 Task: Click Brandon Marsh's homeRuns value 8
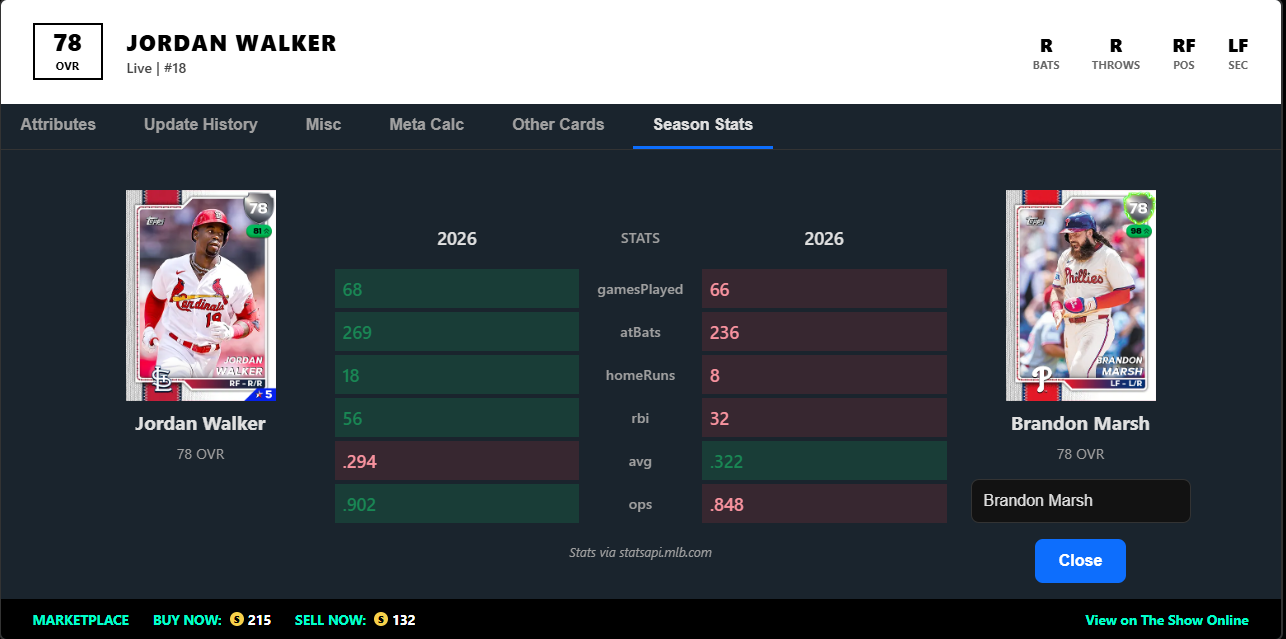tap(824, 375)
